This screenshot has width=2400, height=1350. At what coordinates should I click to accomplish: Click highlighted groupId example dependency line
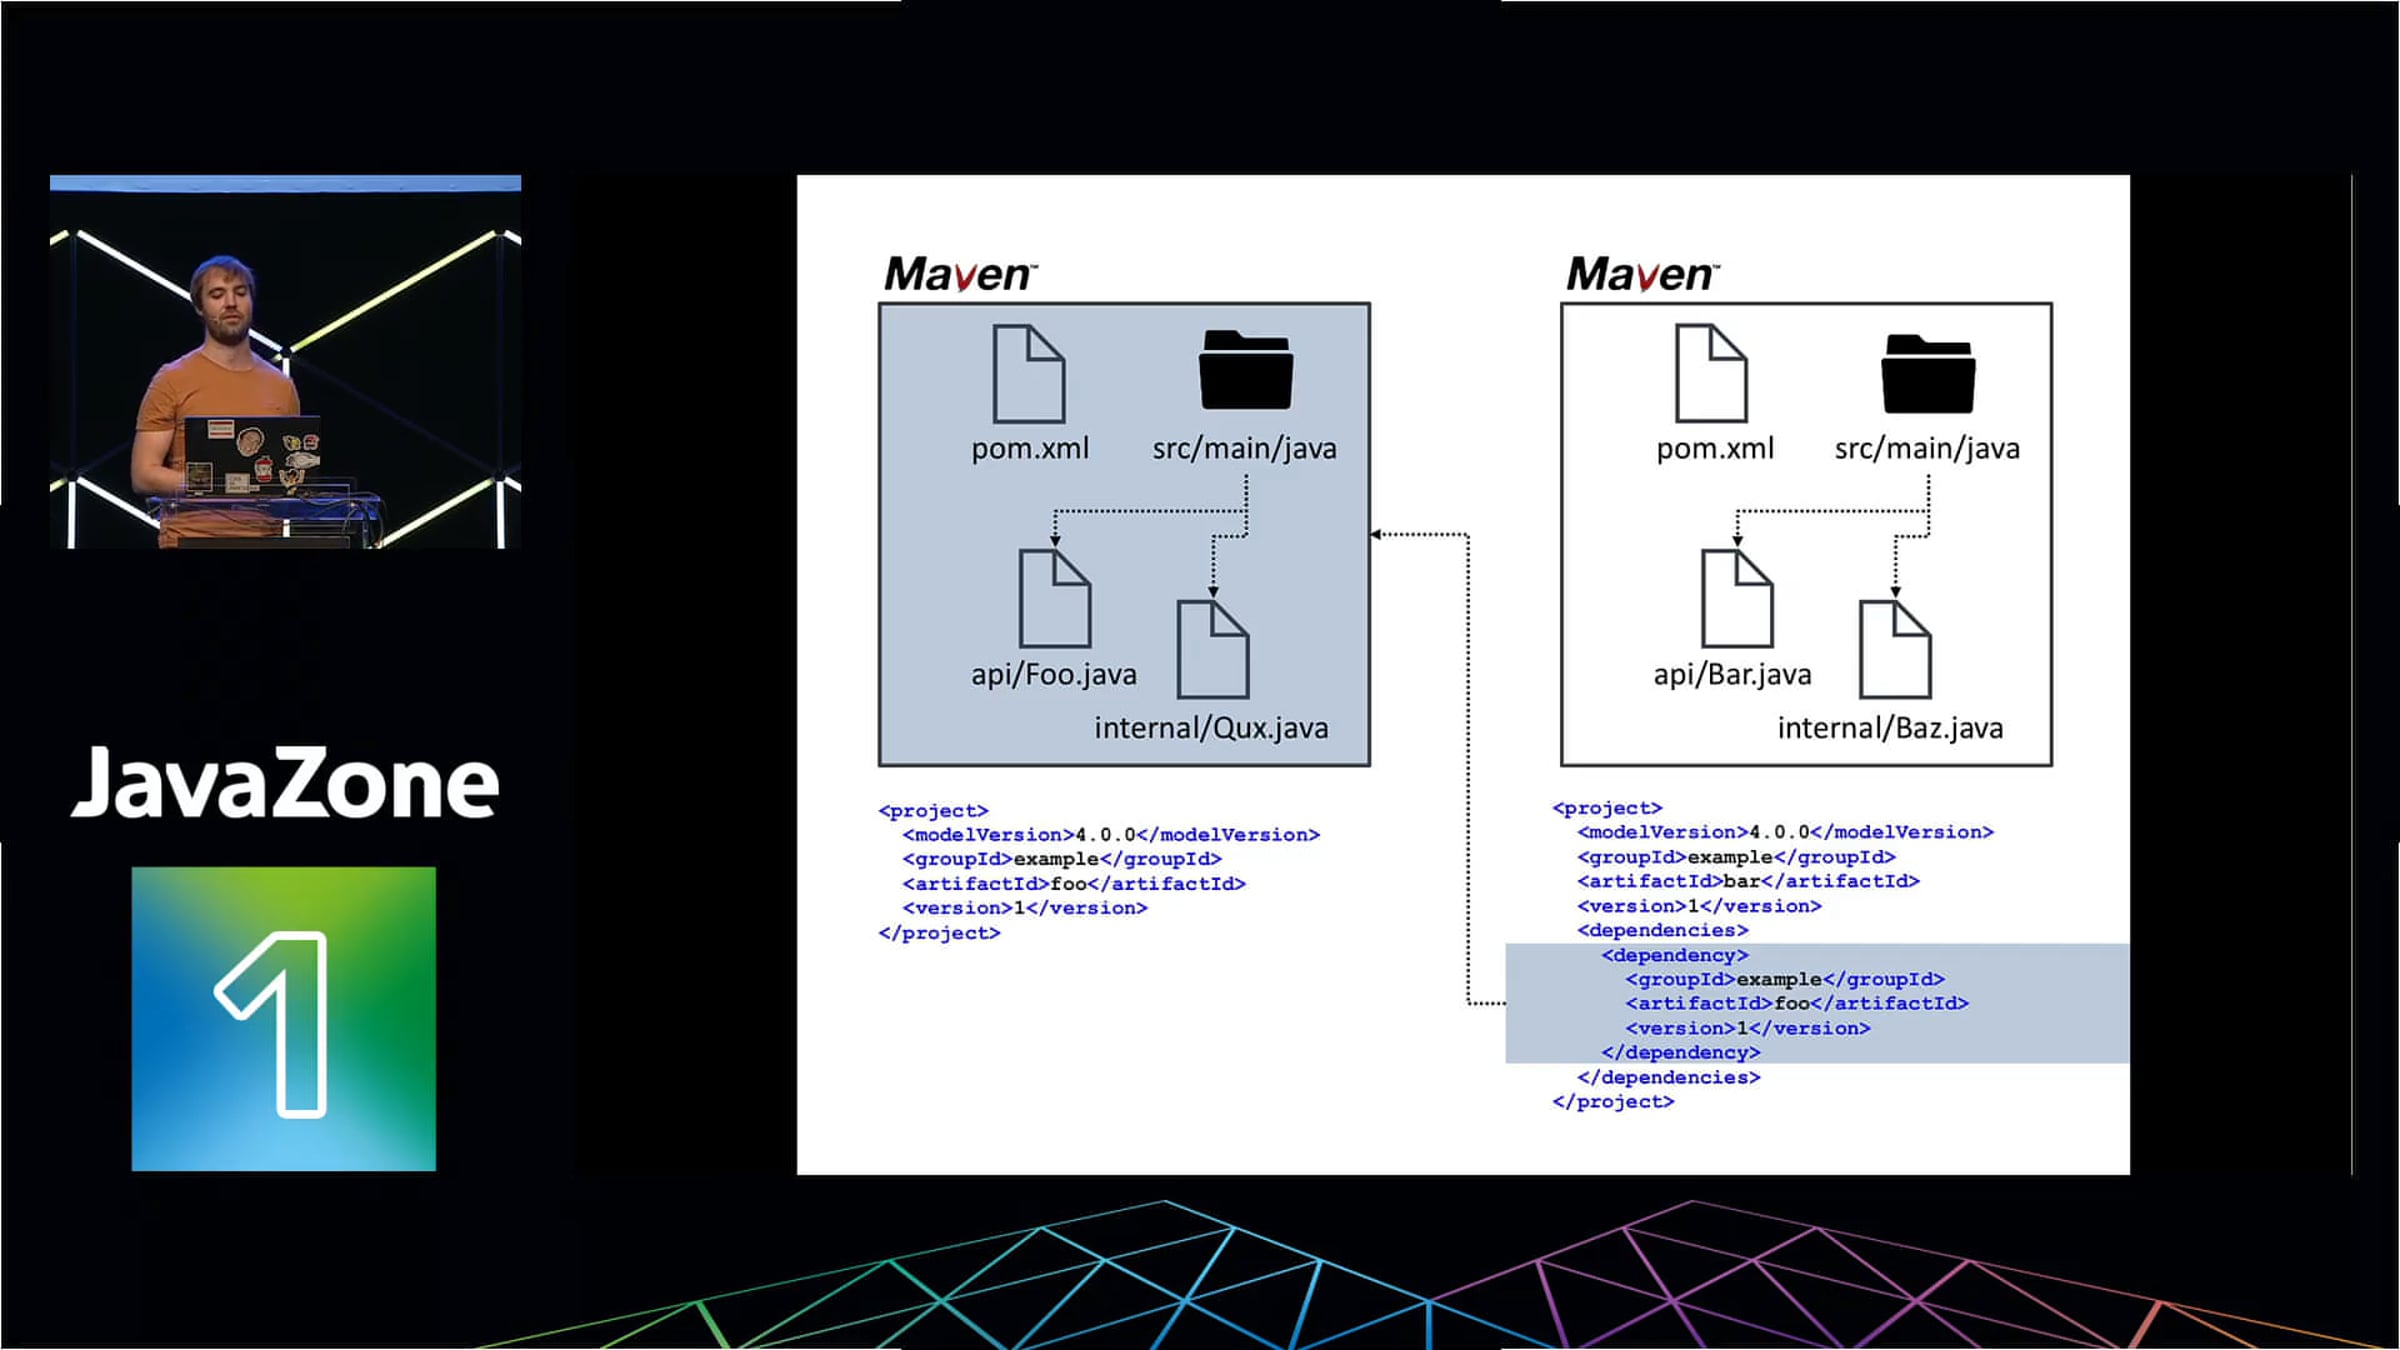[x=1785, y=979]
